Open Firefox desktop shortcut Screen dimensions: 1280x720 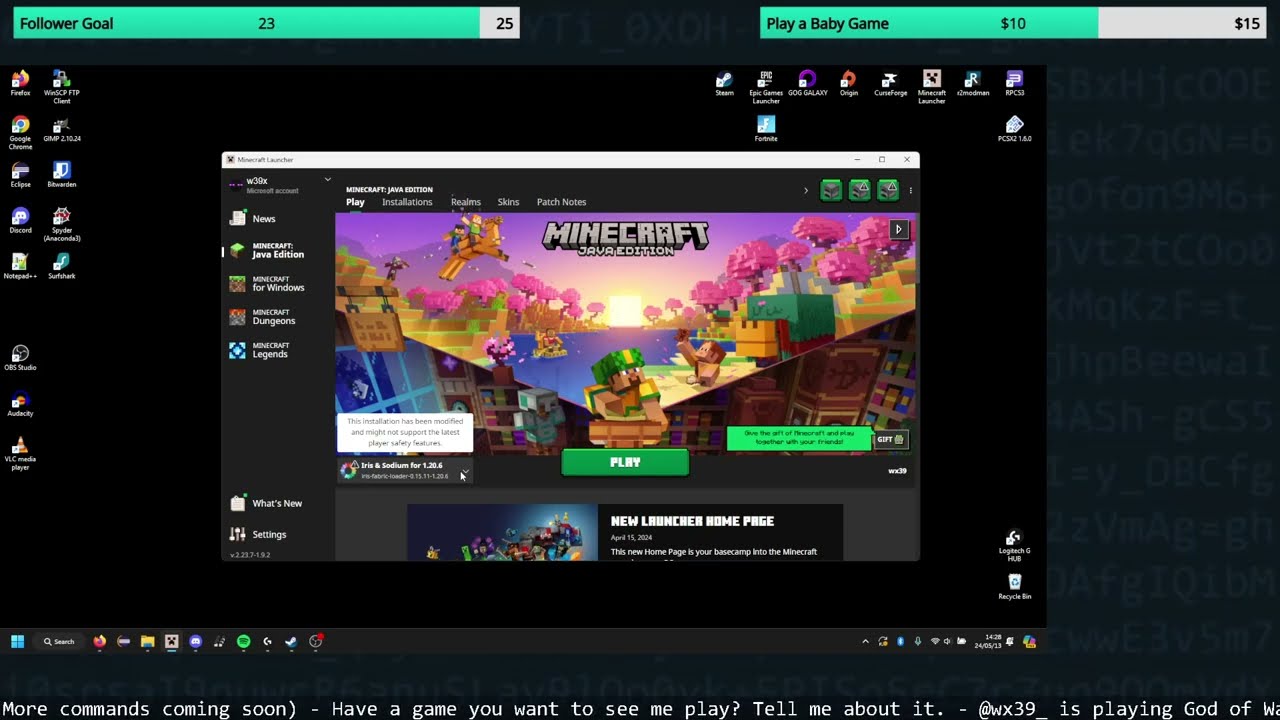coord(20,83)
